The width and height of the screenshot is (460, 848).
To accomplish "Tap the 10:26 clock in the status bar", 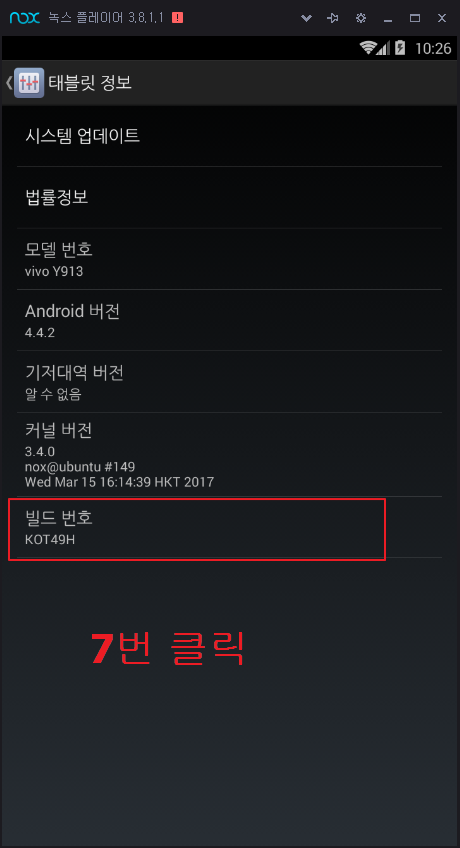I will tap(433, 49).
